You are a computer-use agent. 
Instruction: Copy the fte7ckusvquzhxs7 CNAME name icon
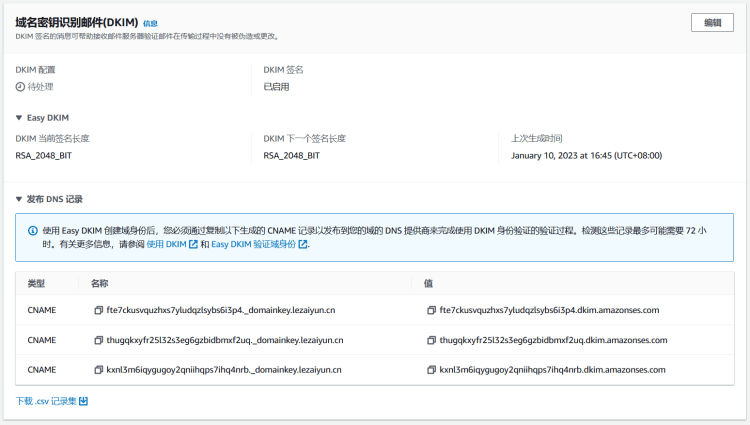pos(98,310)
